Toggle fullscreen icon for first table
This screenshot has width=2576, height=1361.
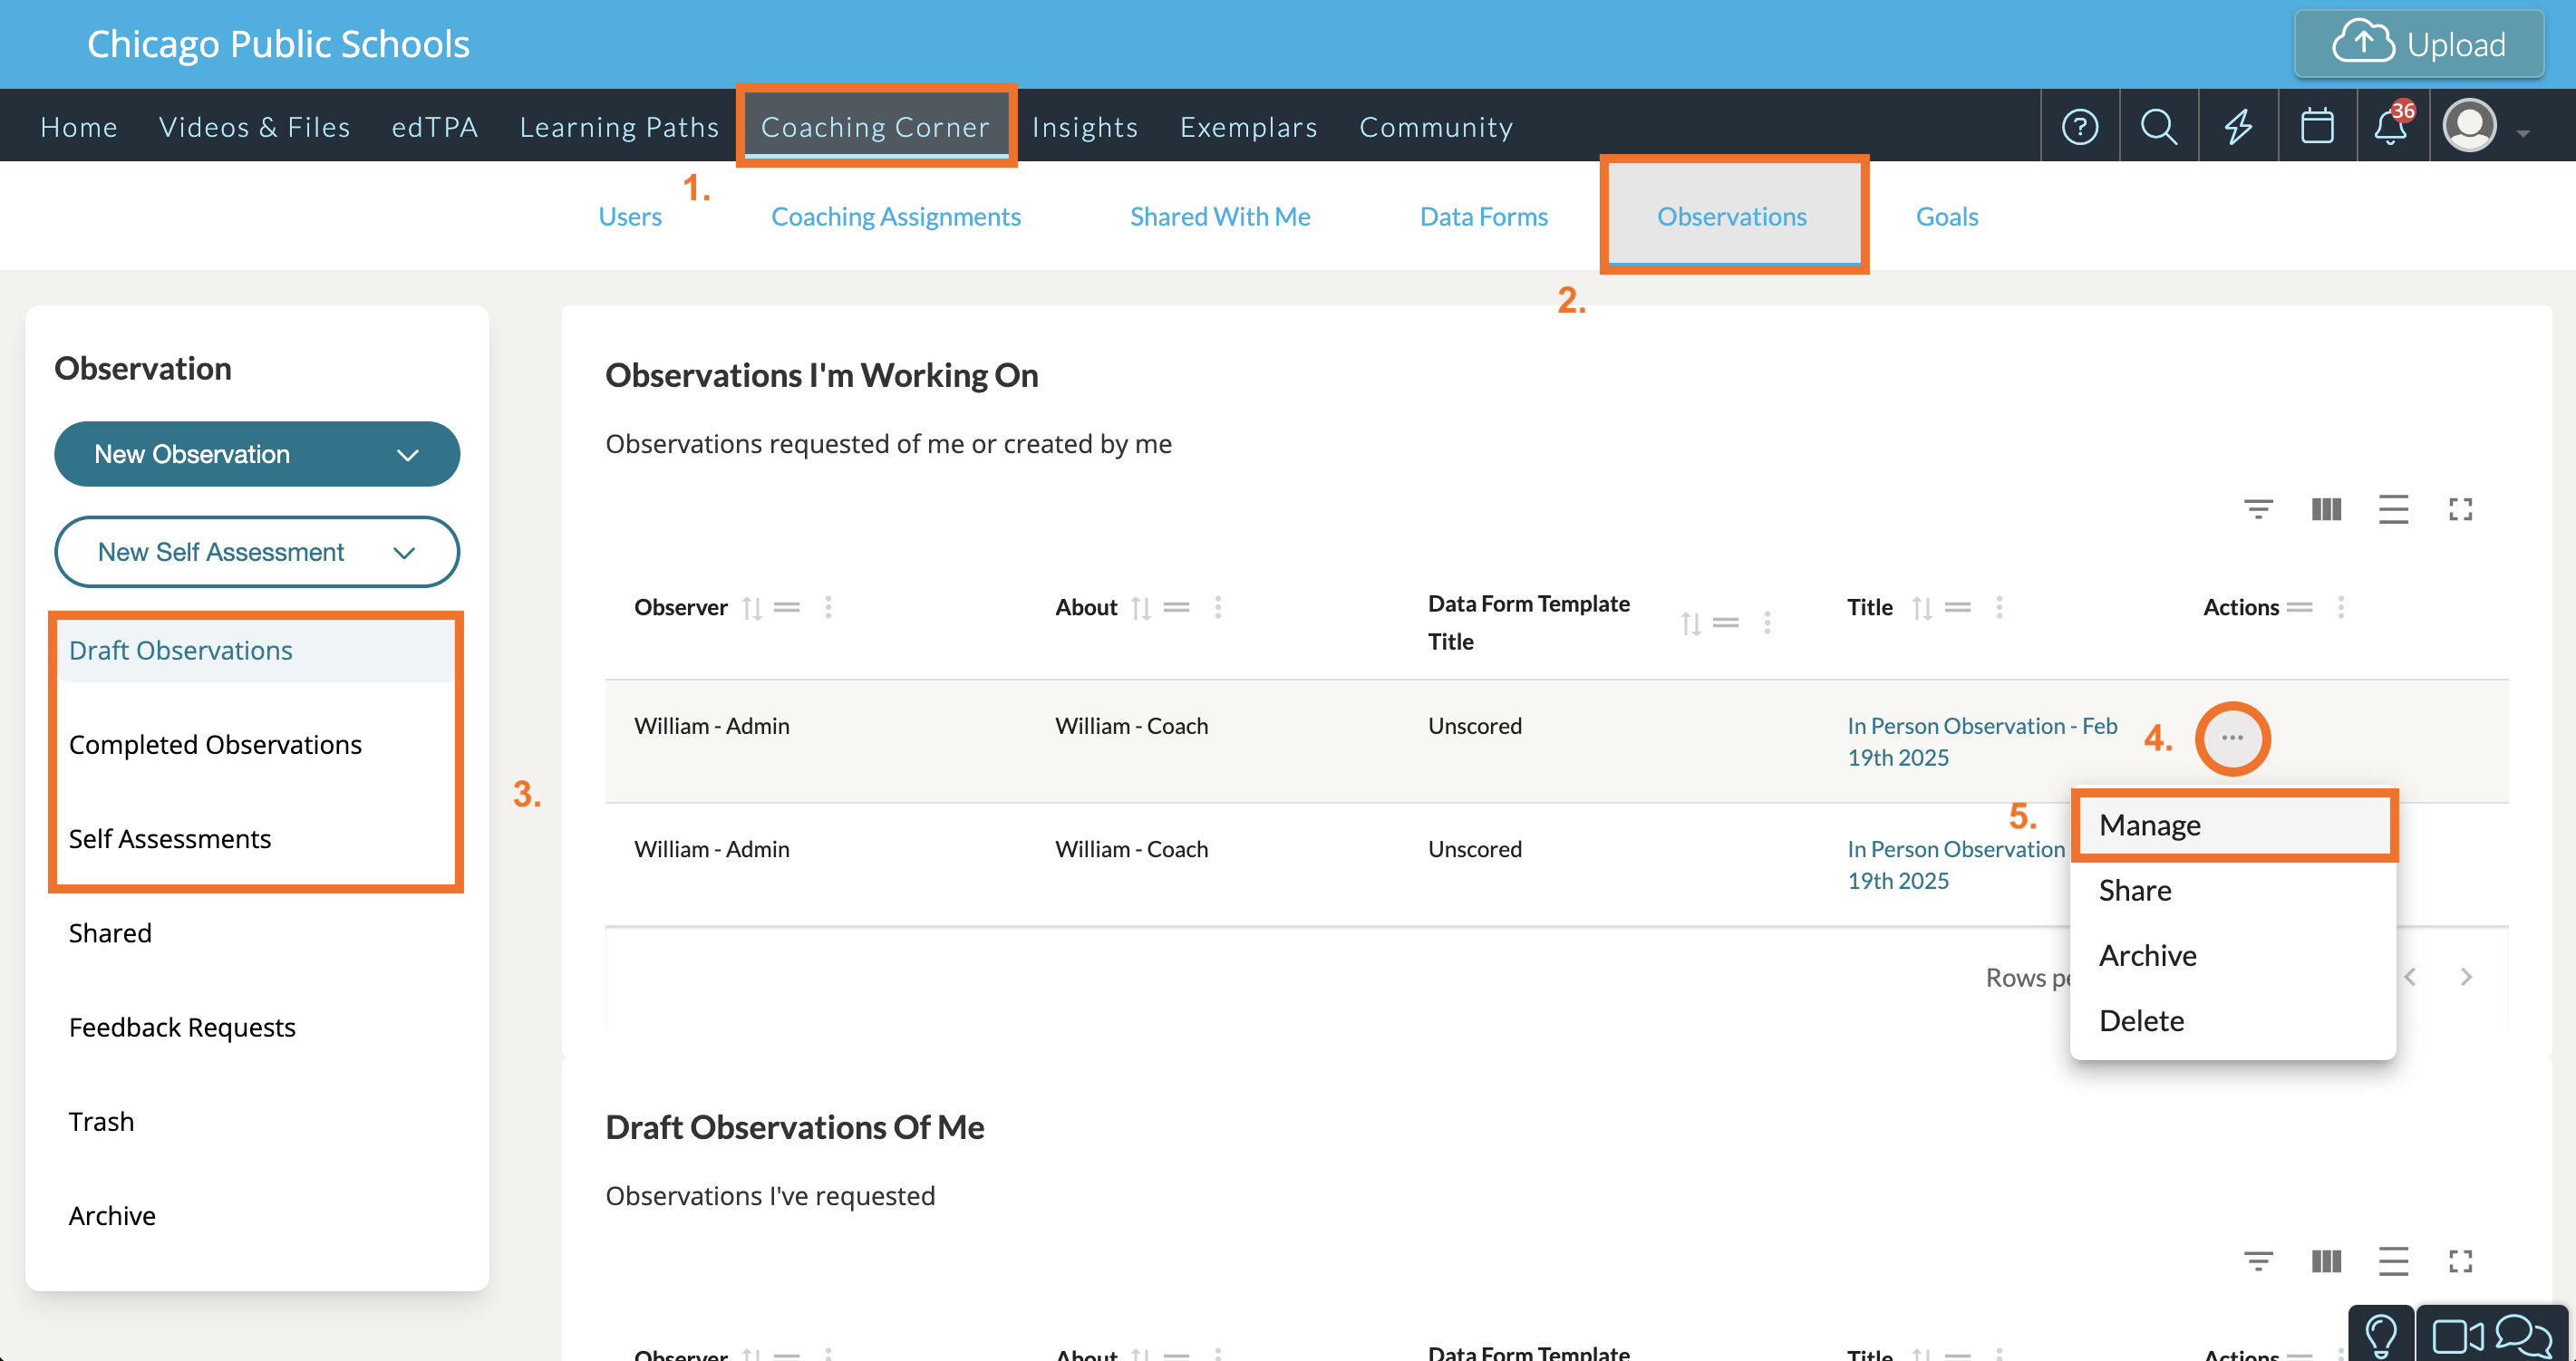coord(2460,509)
